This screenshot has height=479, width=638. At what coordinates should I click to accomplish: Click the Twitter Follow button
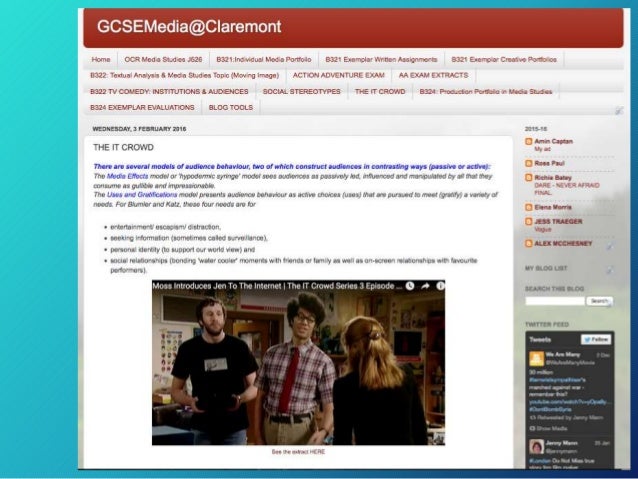[596, 339]
